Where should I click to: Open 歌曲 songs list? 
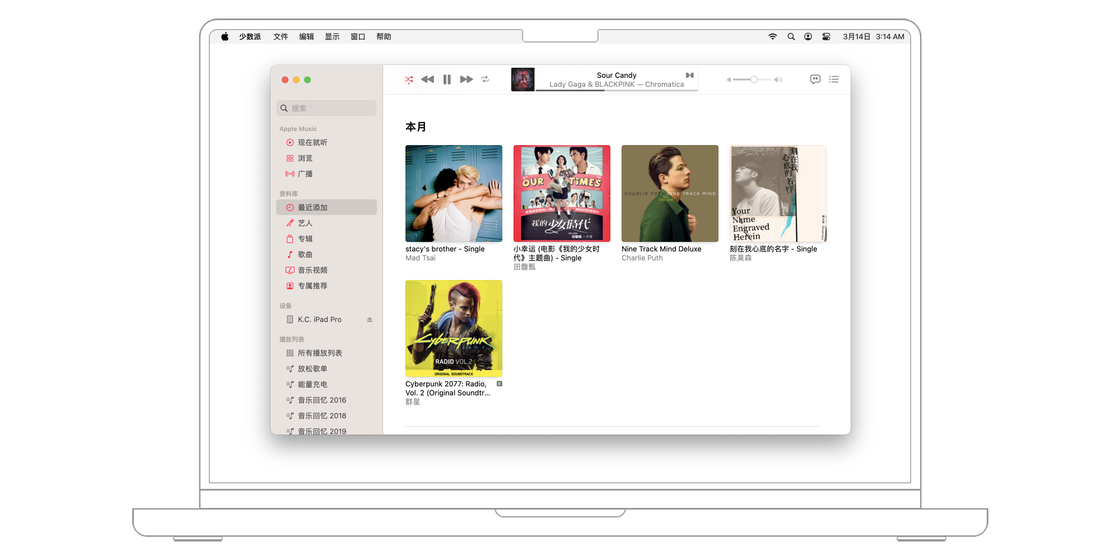(326, 254)
